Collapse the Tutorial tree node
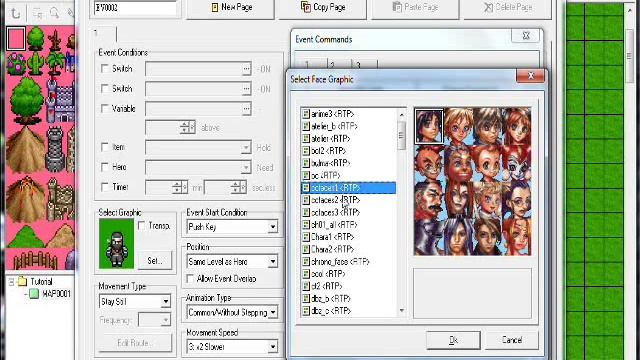This screenshot has height=360, width=640. (x=11, y=282)
